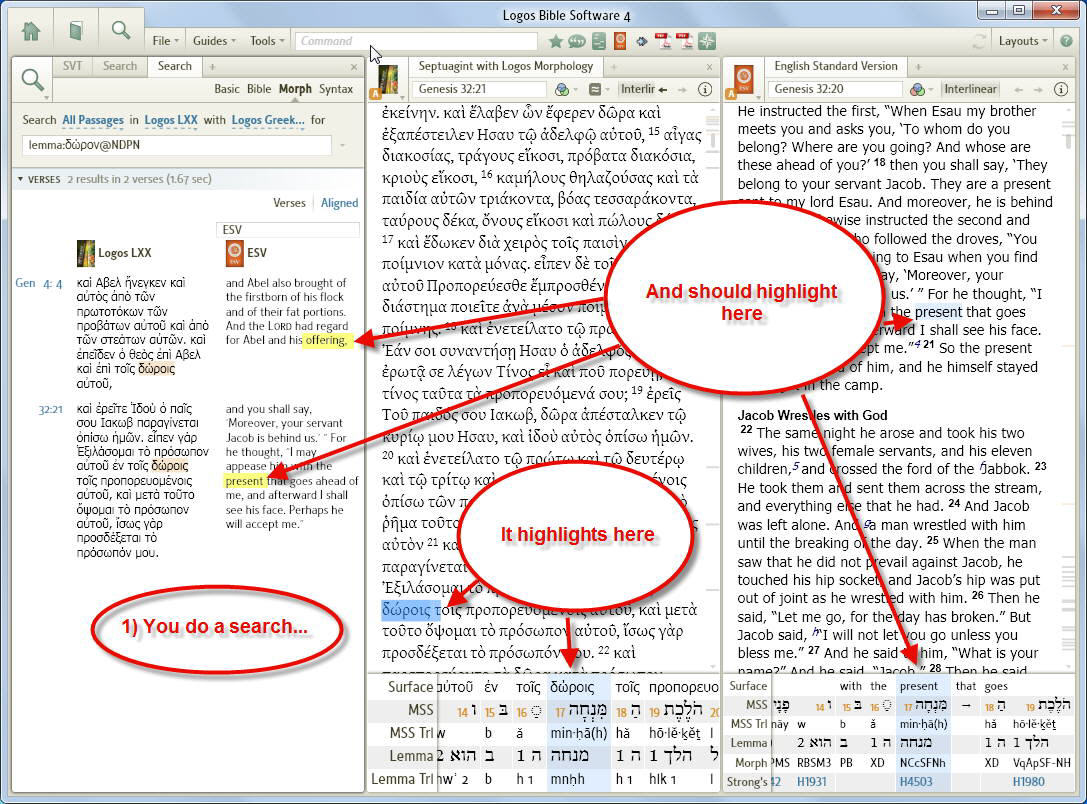Open the Layouts dropdown

coord(1023,41)
